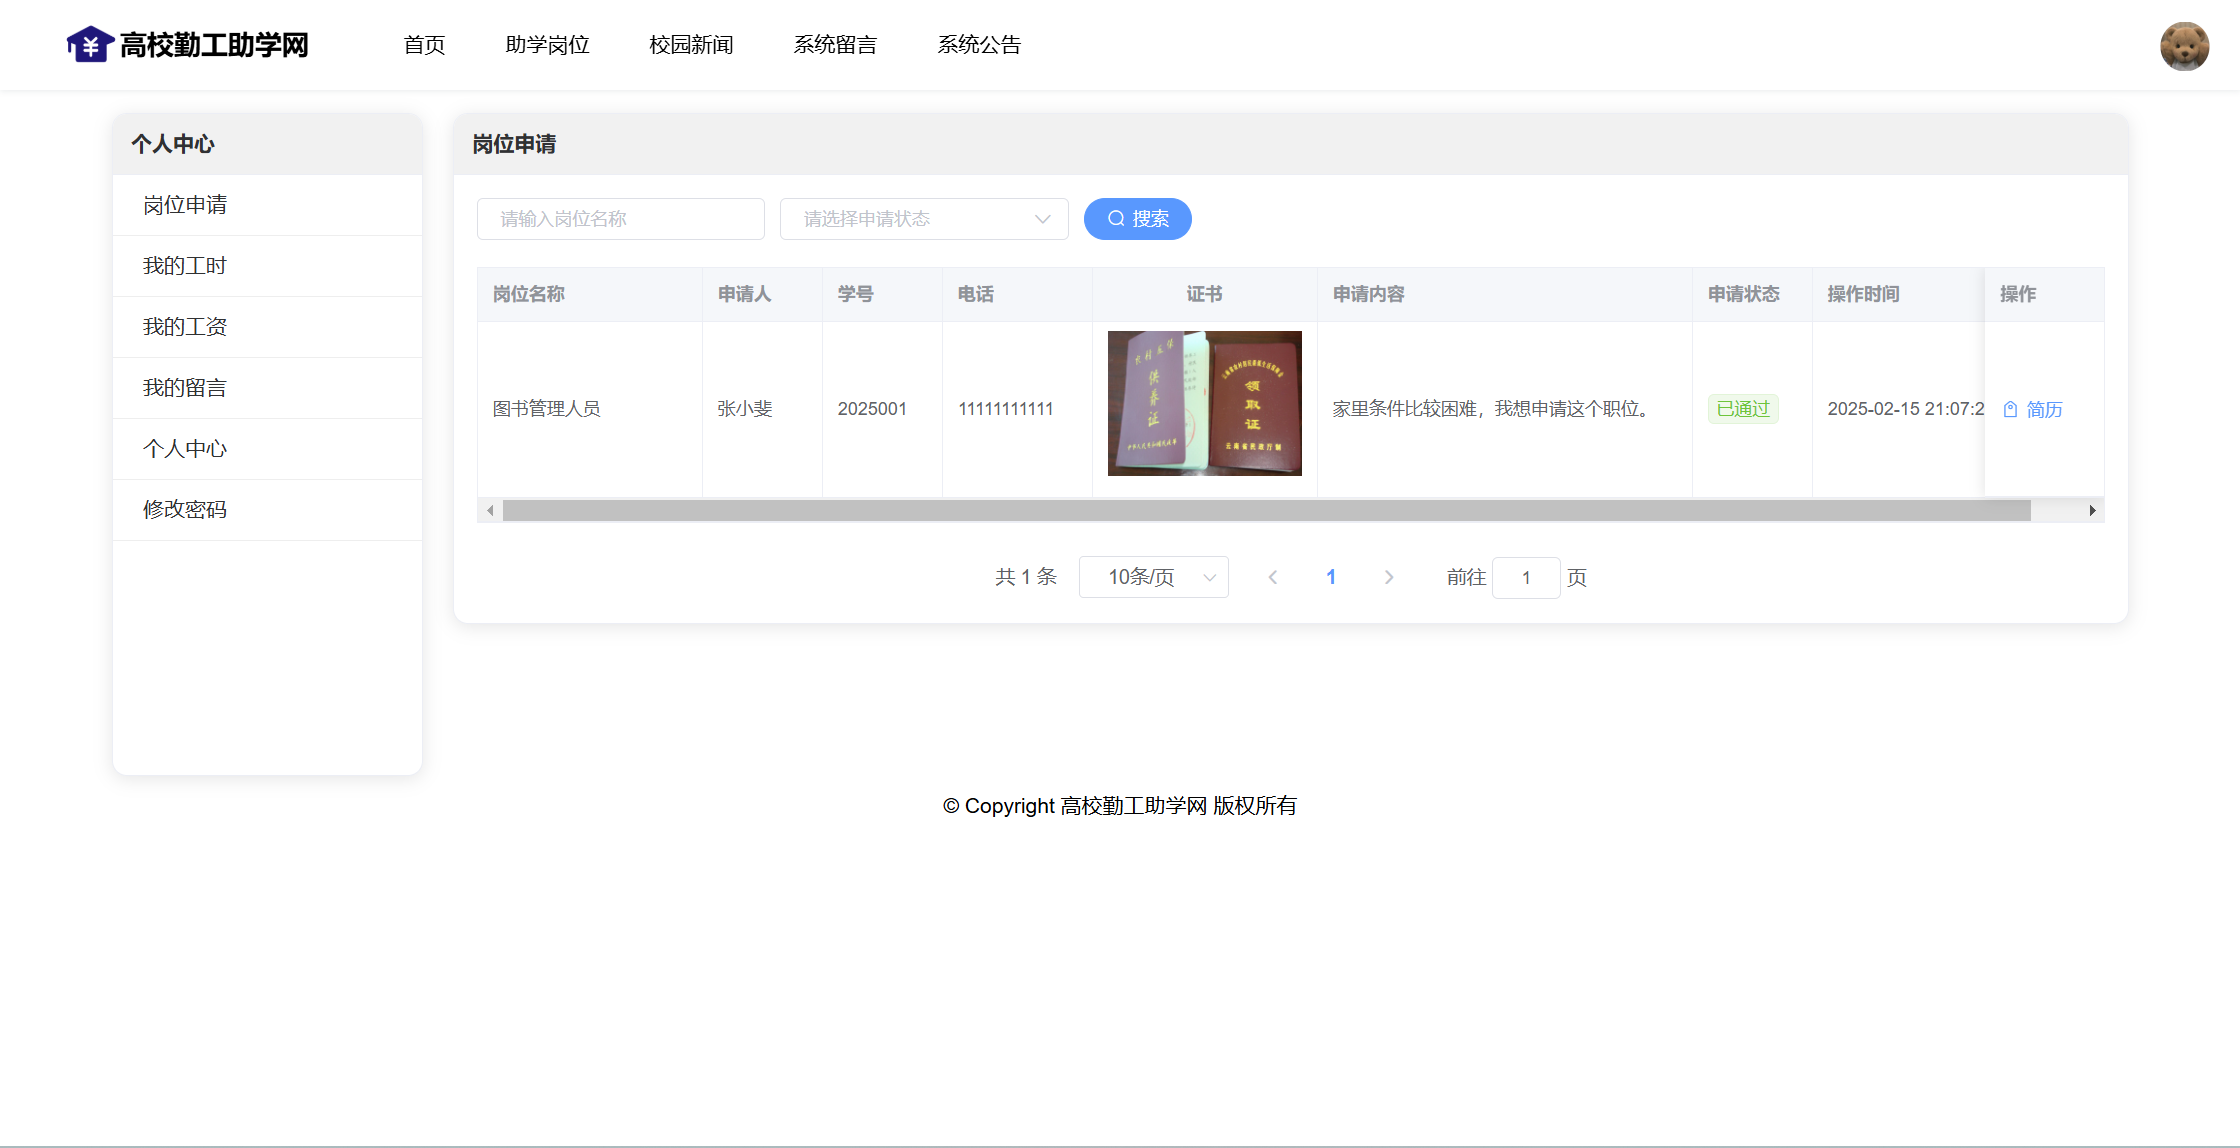Viewport: 2240px width, 1148px height.
Task: Click the previous page arrow
Action: pos(1273,577)
